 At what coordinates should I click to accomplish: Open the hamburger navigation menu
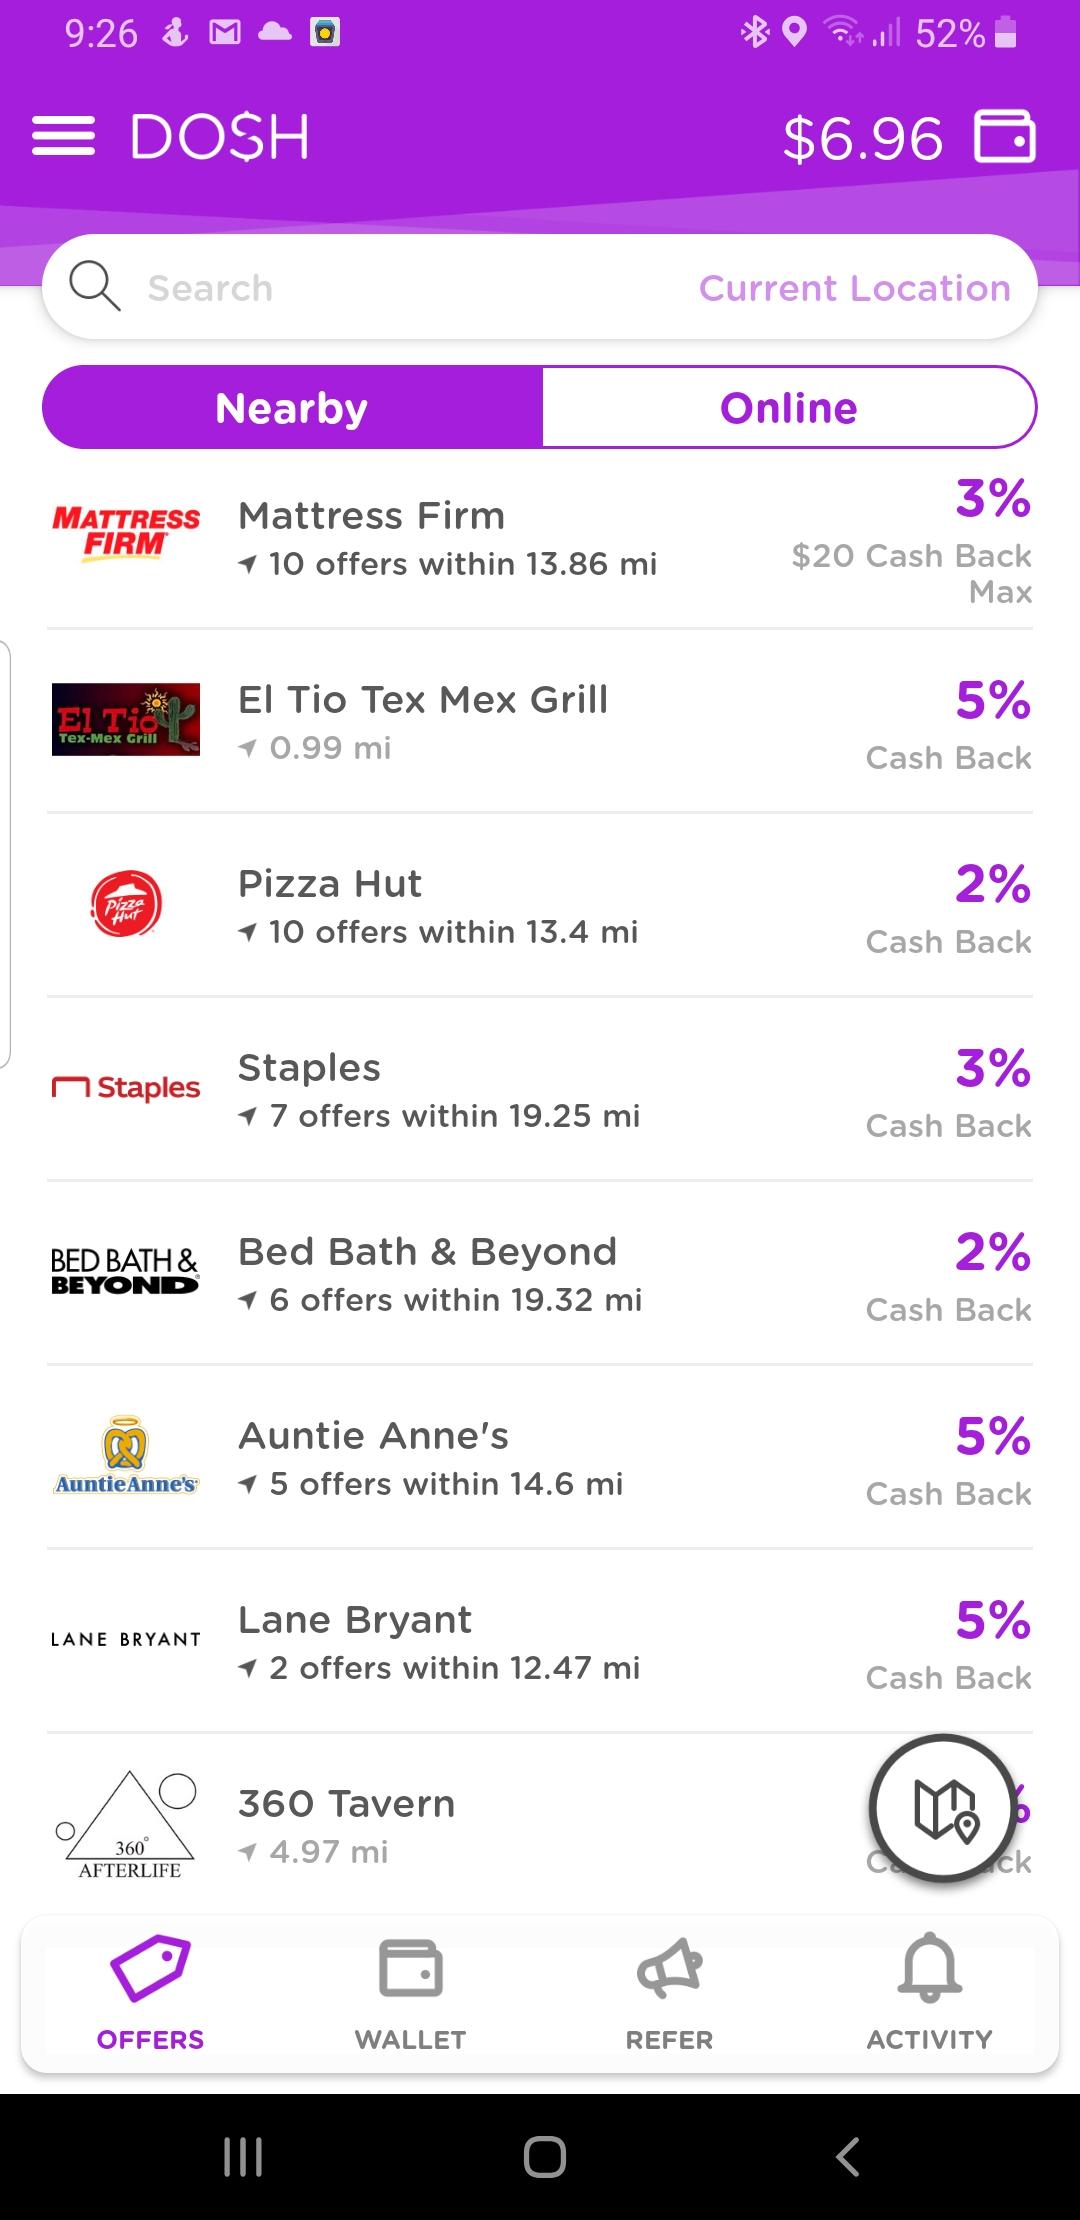[63, 137]
